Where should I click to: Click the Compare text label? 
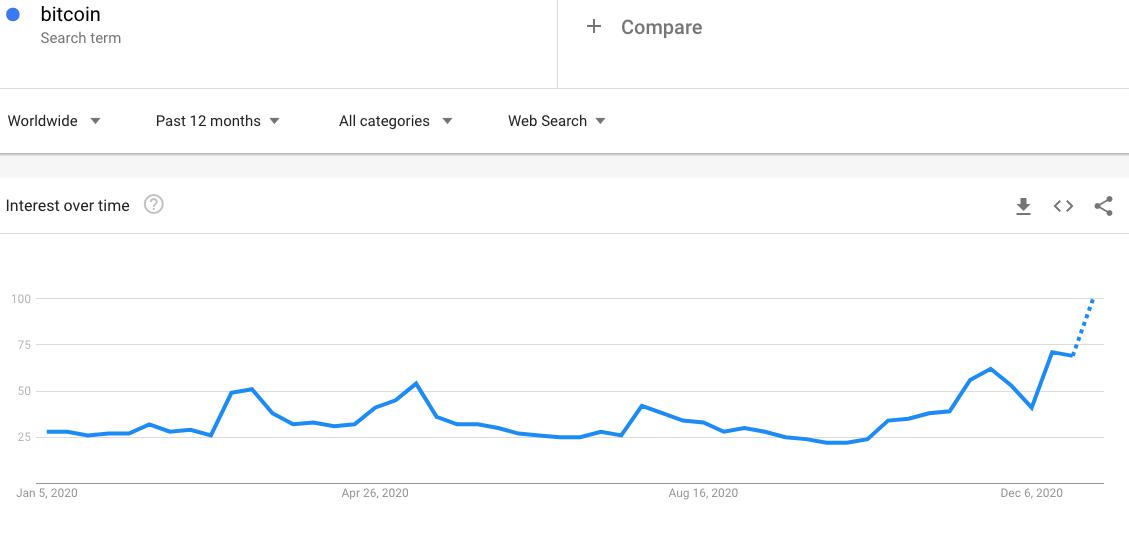coord(661,27)
